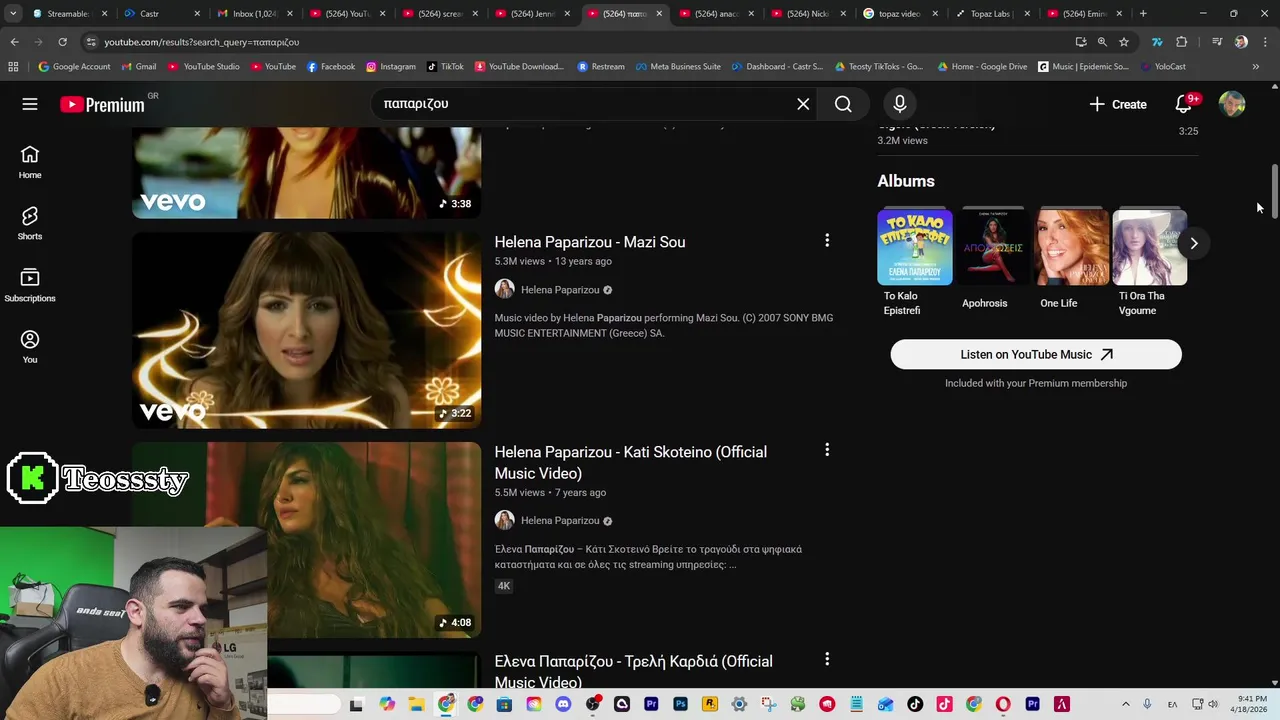Switch to the Streamable browser tab
Image resolution: width=1280 pixels, height=720 pixels.
pos(68,14)
